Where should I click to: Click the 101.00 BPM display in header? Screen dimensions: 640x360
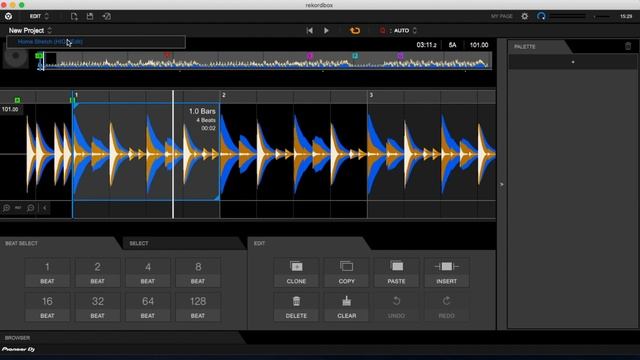pyautogui.click(x=479, y=45)
